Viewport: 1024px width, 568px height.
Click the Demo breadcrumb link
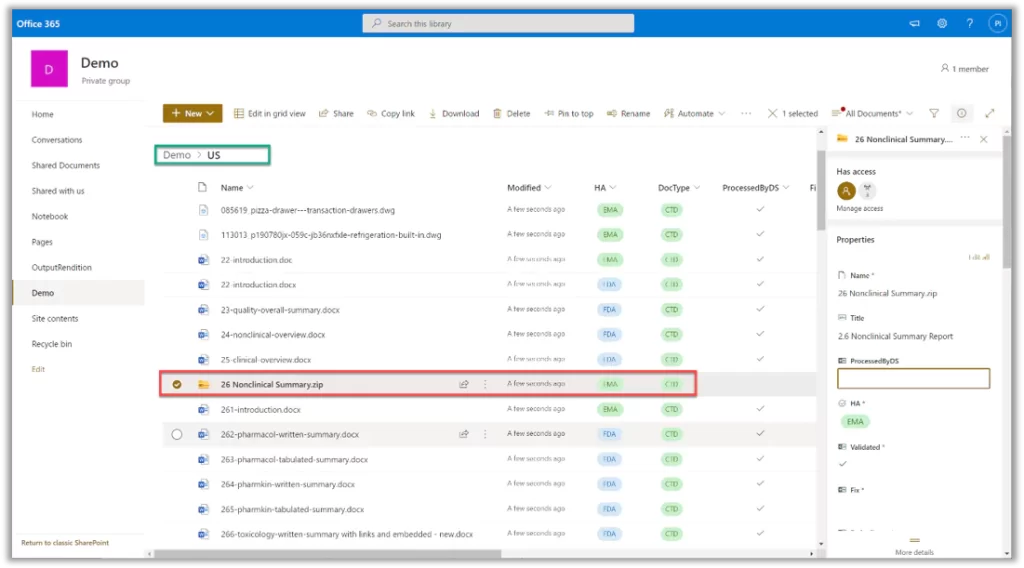click(x=176, y=155)
